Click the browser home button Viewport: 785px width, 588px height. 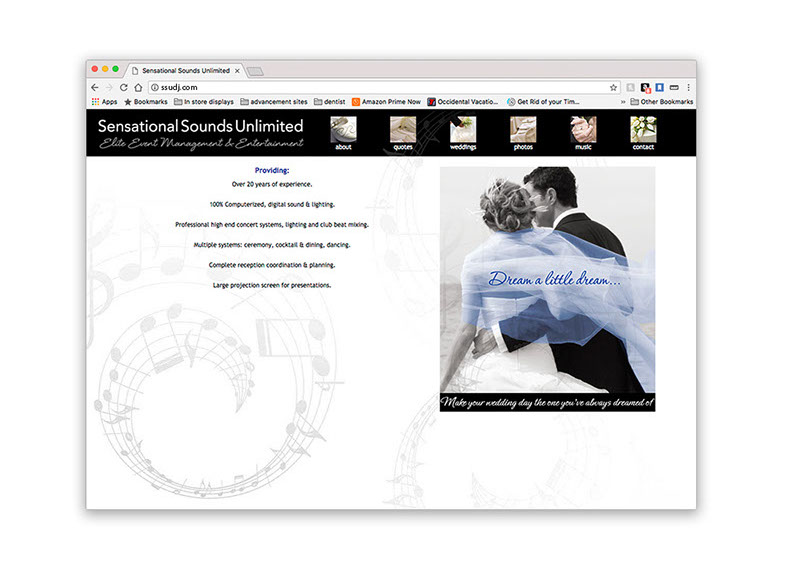point(138,87)
